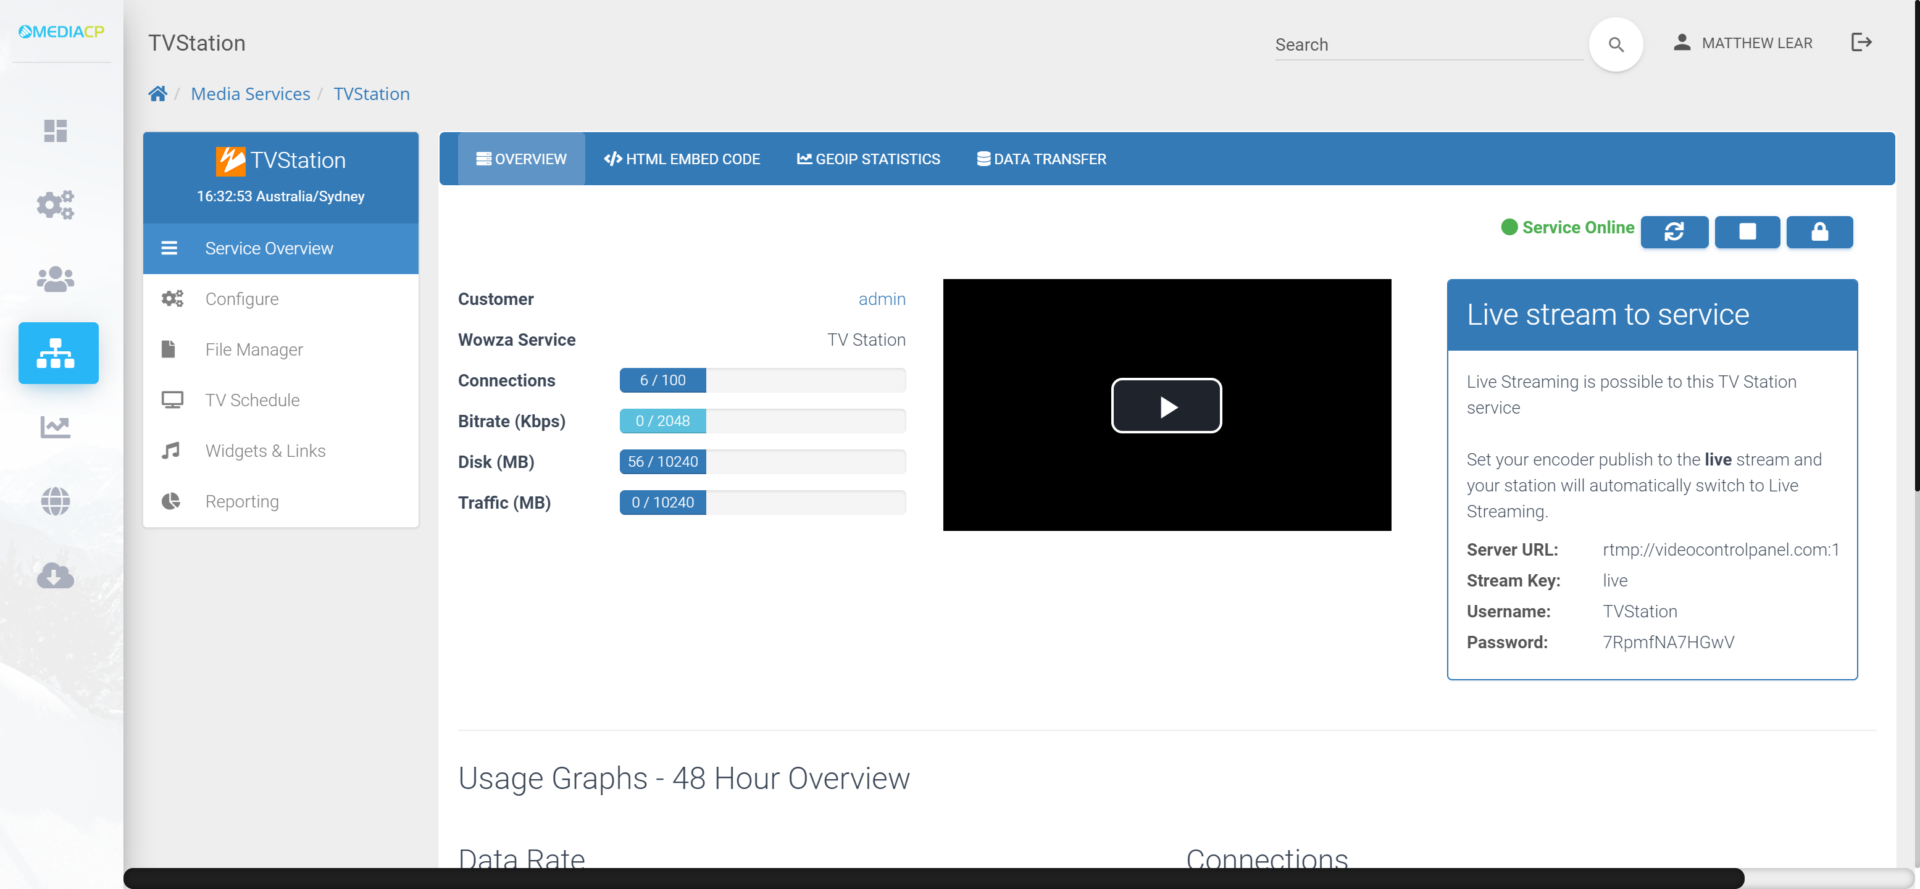This screenshot has width=1920, height=889.
Task: Click the Connections 6 / 100 progress bar
Action: 763,380
